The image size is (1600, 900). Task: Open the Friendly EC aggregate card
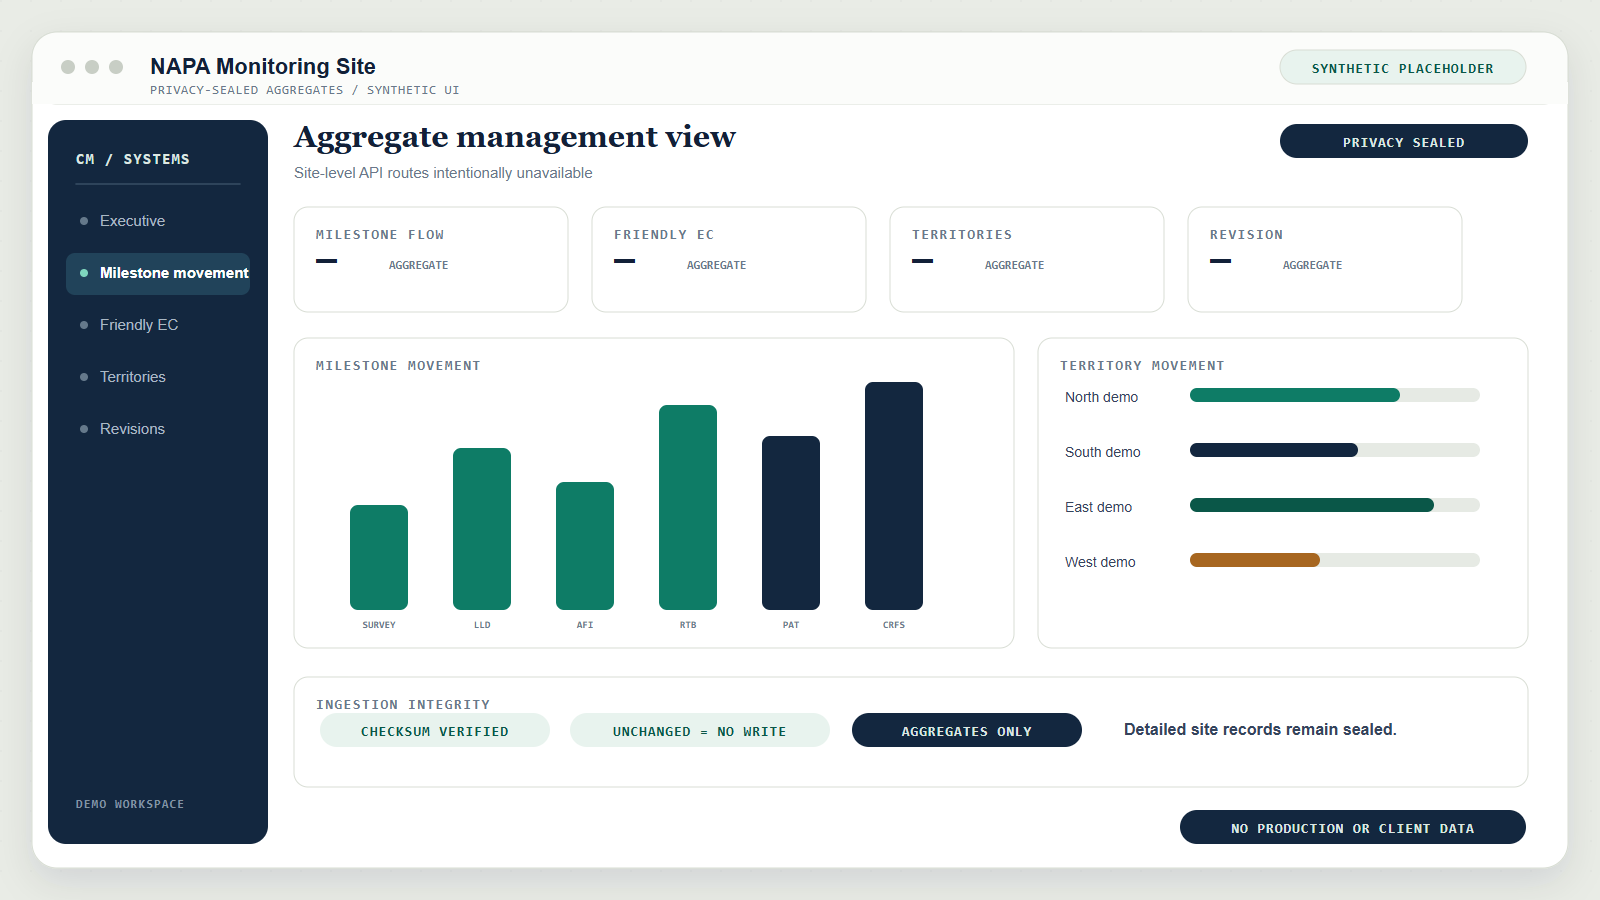pyautogui.click(x=729, y=260)
